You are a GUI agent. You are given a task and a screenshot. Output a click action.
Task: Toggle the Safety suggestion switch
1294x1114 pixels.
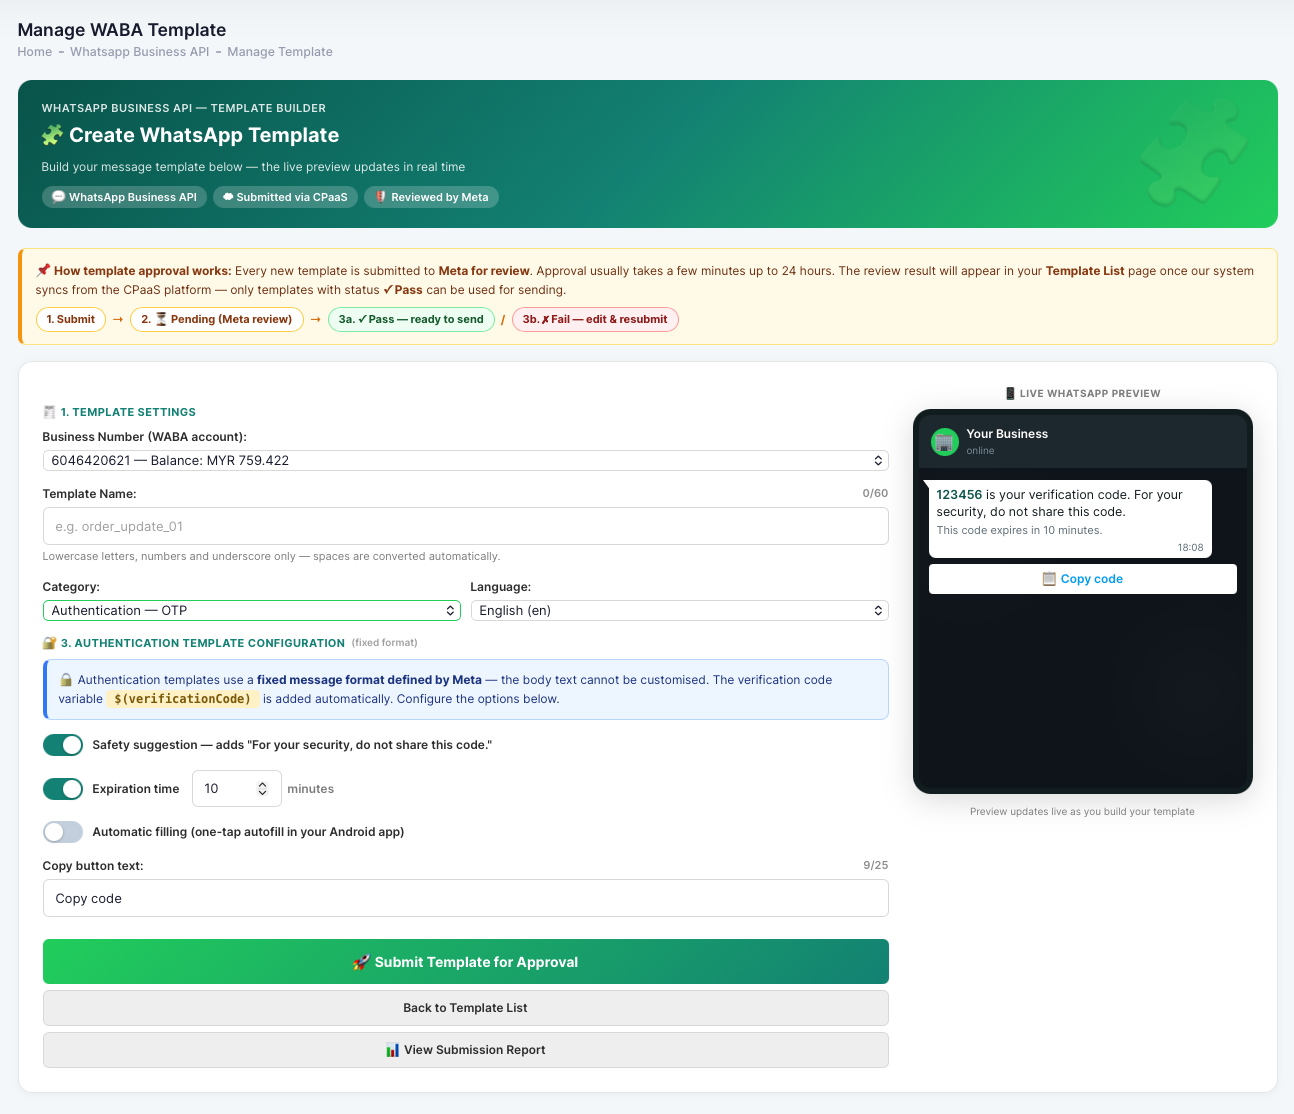[63, 745]
